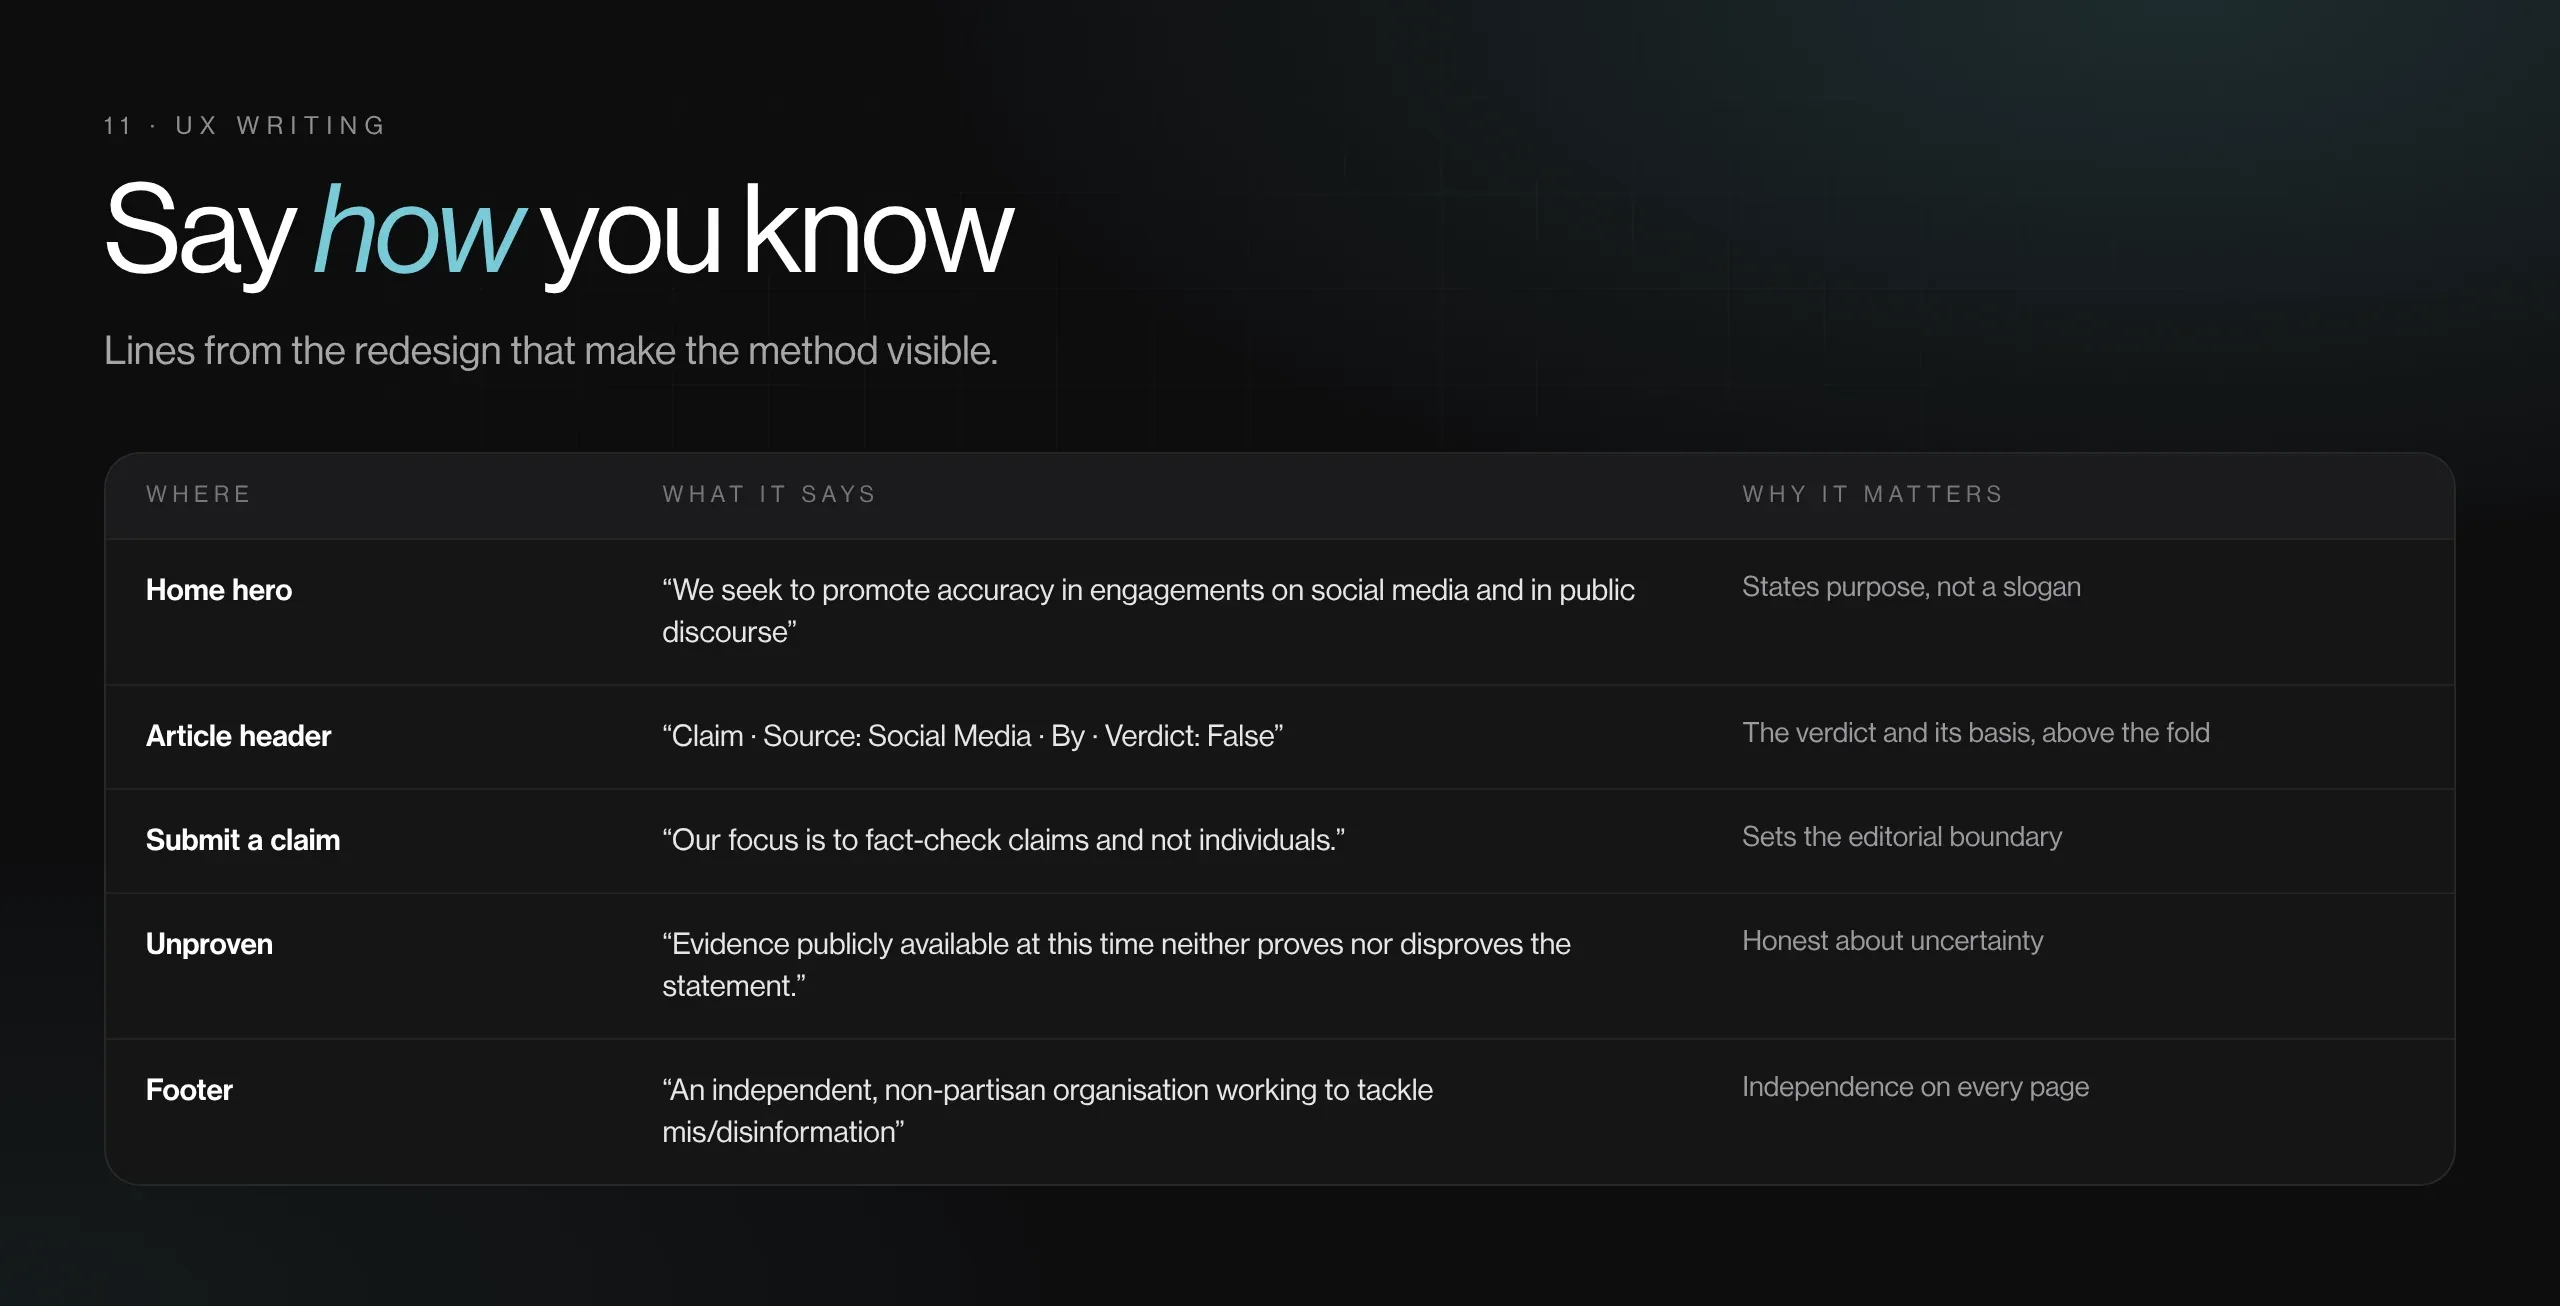This screenshot has height=1306, width=2560.
Task: Click the 'Unproven' row label
Action: click(209, 944)
